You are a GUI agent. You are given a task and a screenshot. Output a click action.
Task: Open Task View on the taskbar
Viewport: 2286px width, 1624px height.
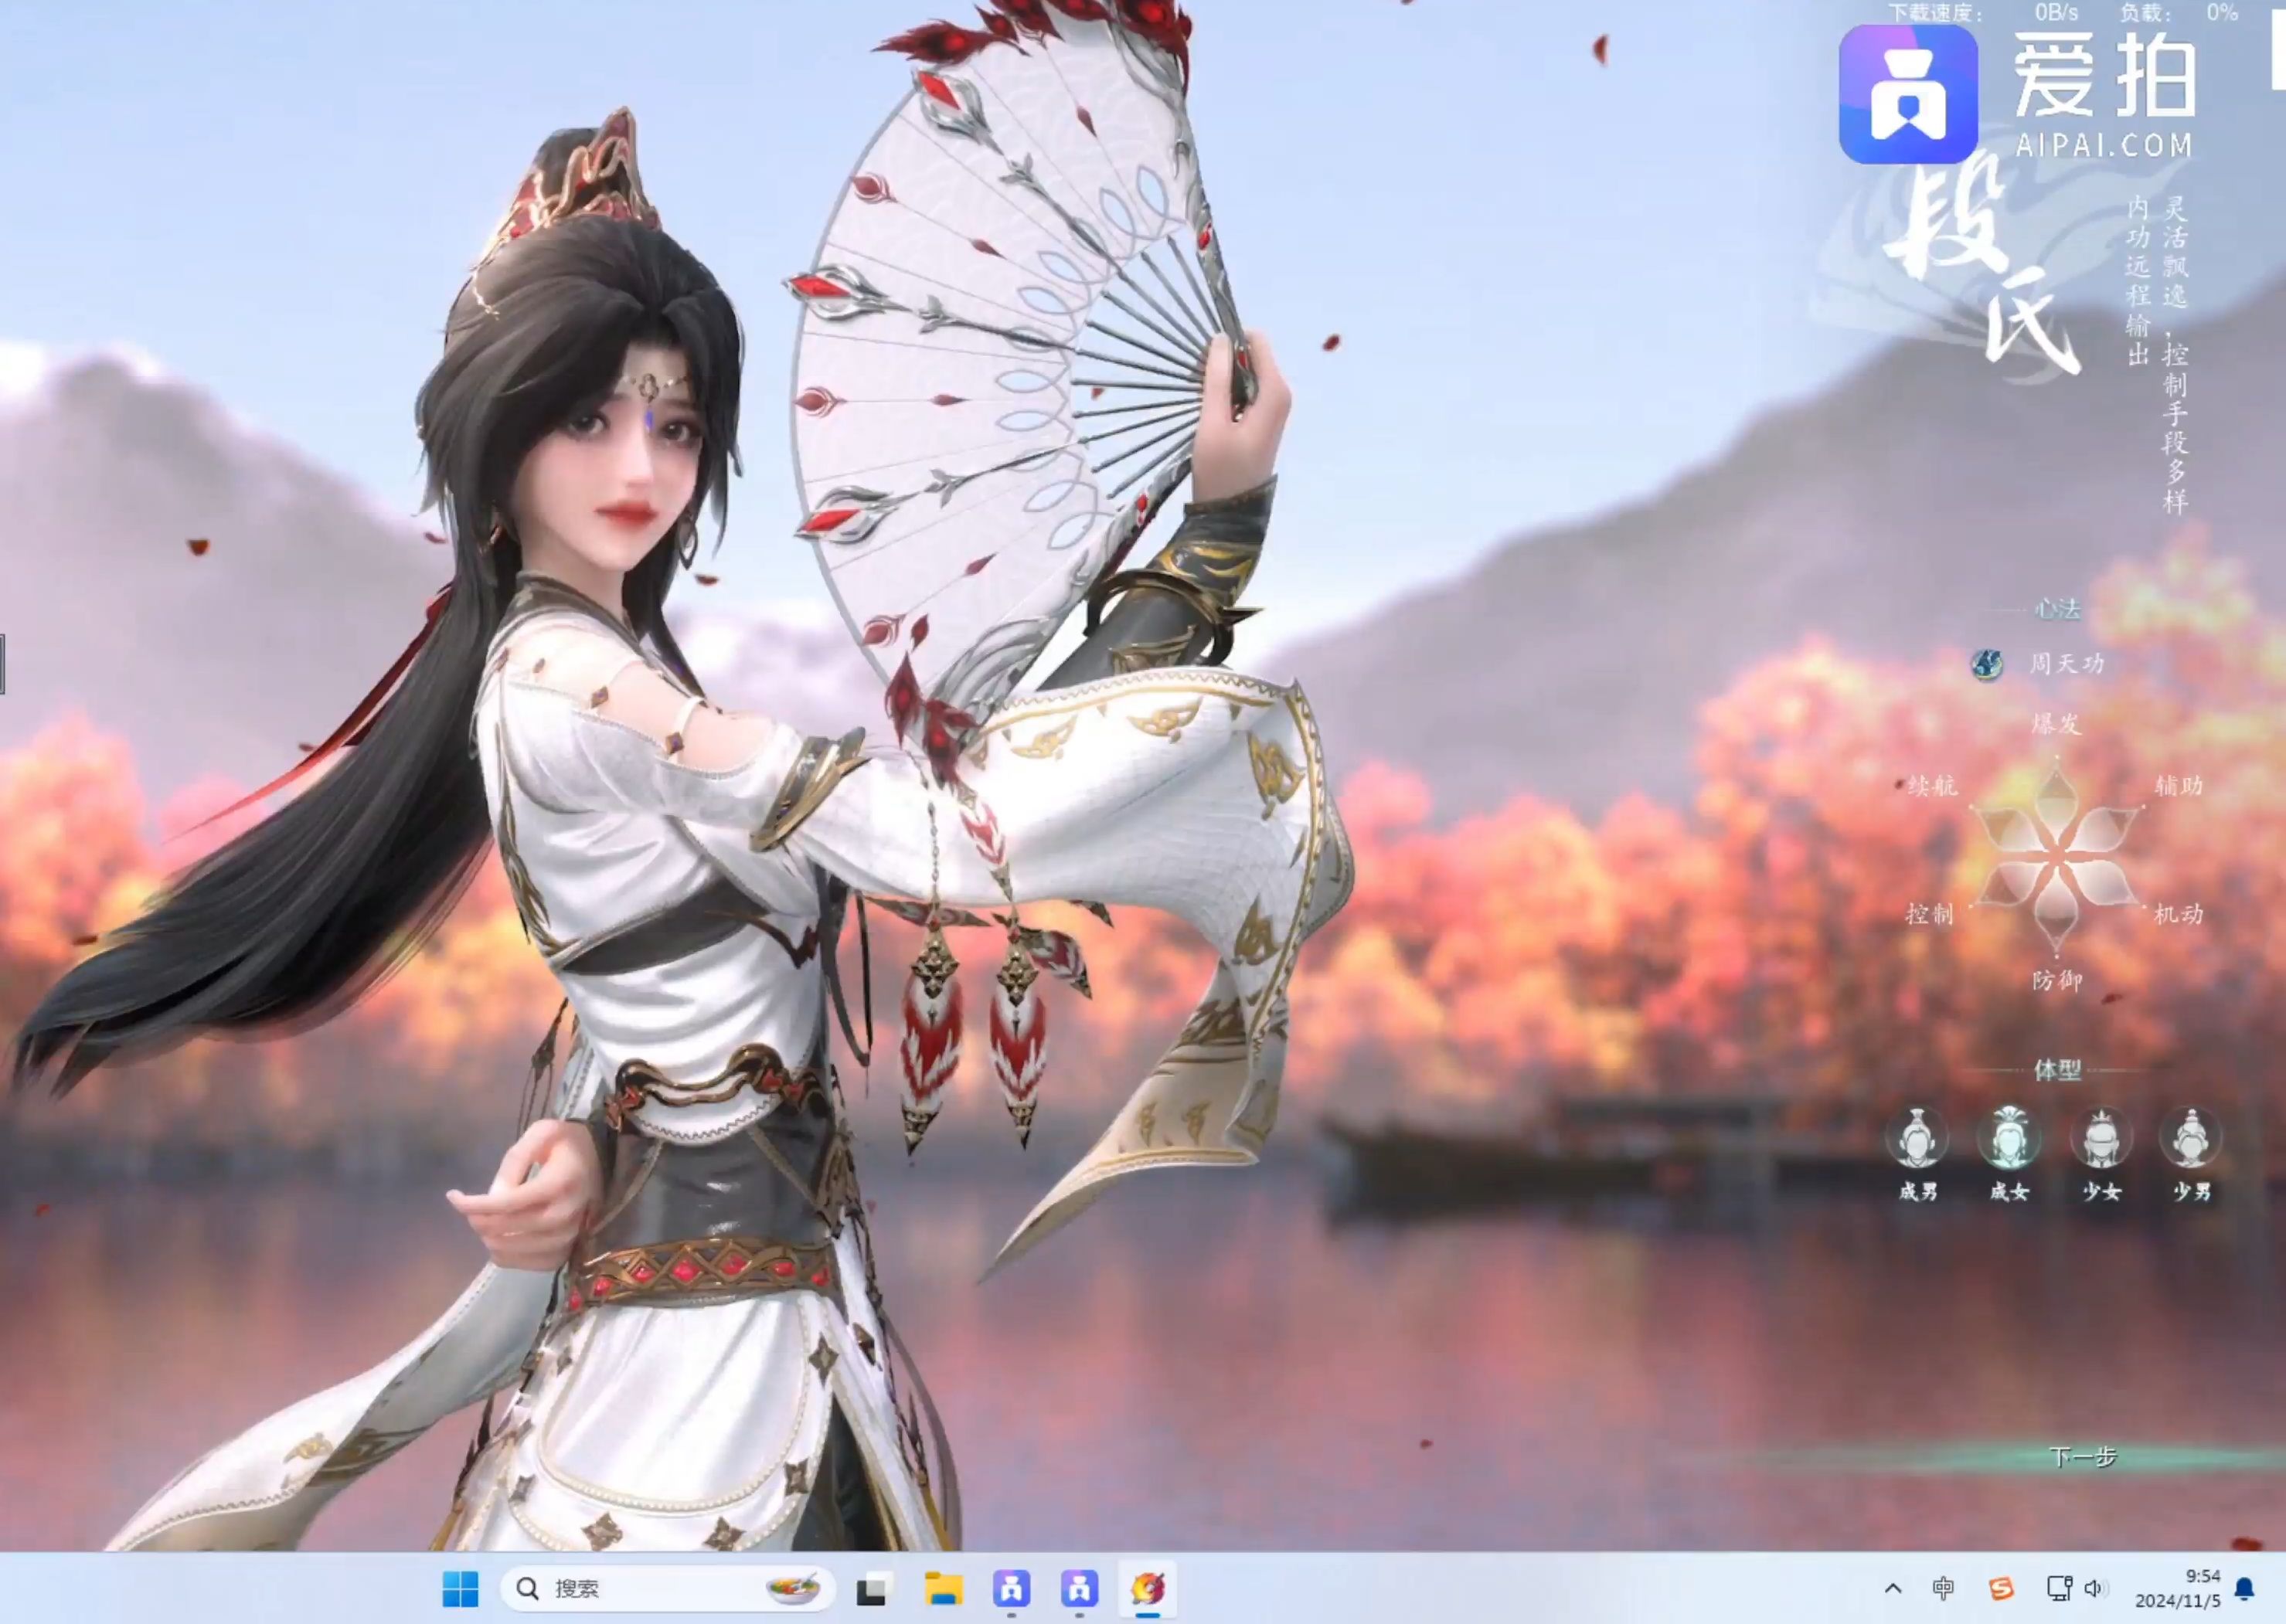tap(873, 1588)
